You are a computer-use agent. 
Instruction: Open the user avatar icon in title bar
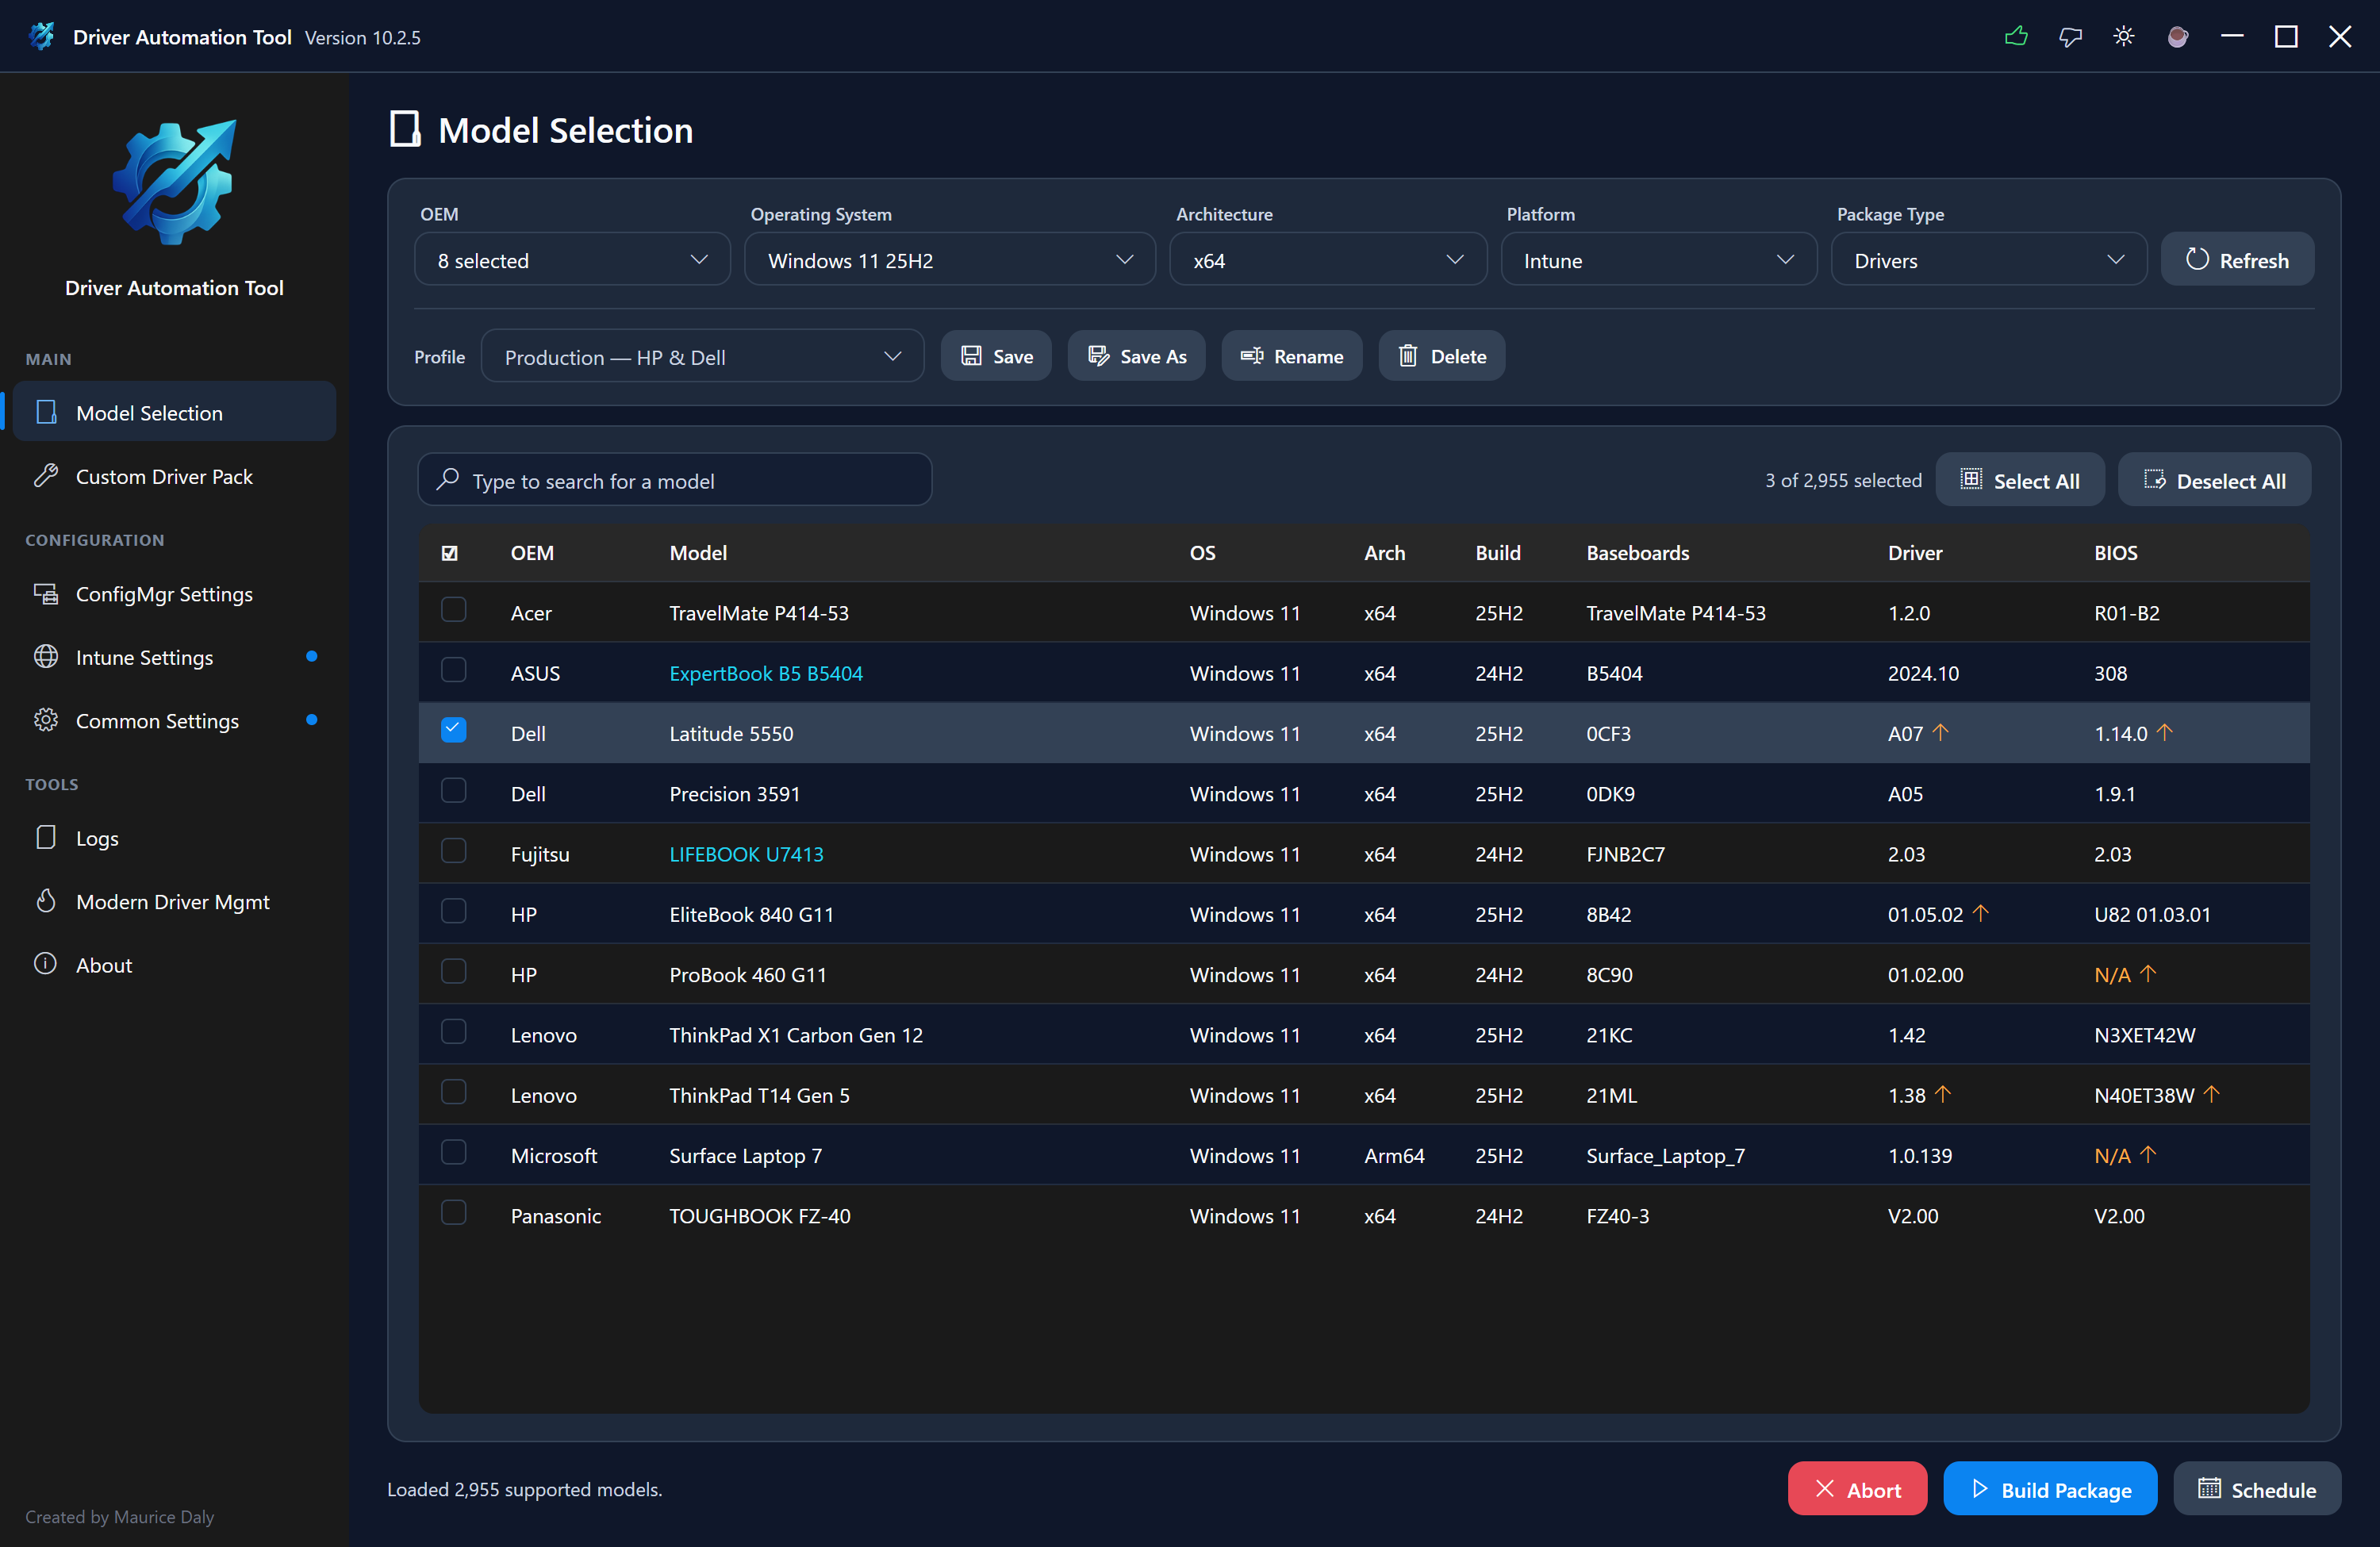[x=2178, y=37]
